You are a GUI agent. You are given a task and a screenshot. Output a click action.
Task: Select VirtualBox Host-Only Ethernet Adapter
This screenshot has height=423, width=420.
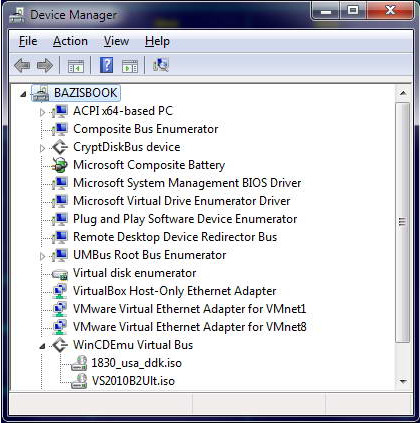click(174, 291)
